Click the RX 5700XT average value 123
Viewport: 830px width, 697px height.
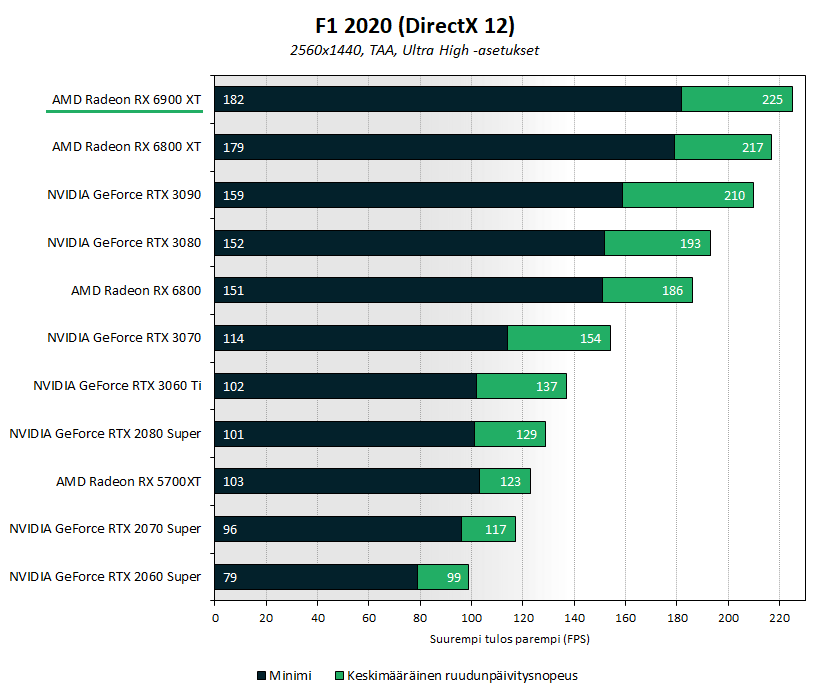tap(510, 482)
